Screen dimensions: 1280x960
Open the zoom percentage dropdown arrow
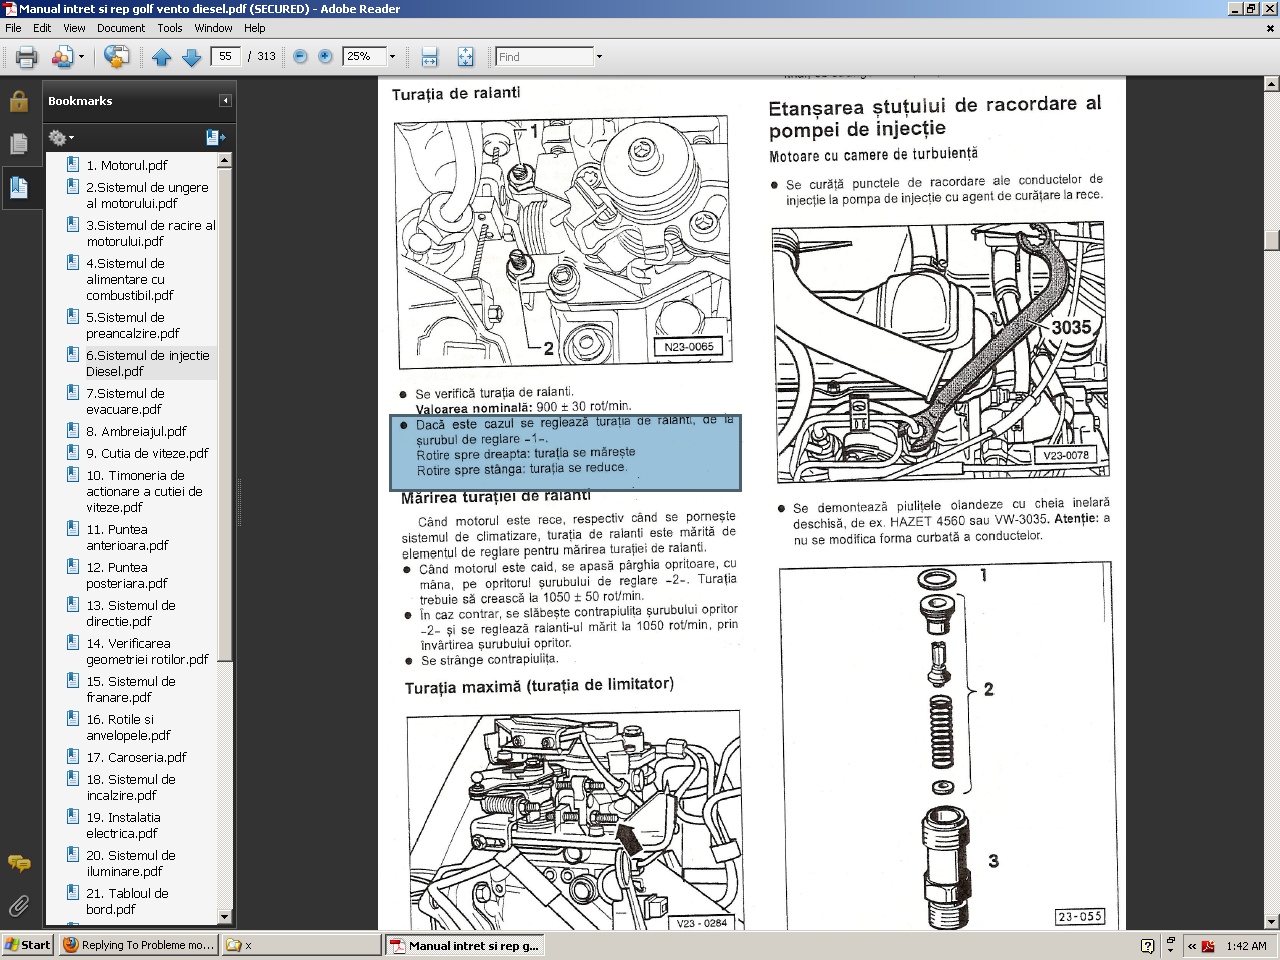pyautogui.click(x=392, y=57)
